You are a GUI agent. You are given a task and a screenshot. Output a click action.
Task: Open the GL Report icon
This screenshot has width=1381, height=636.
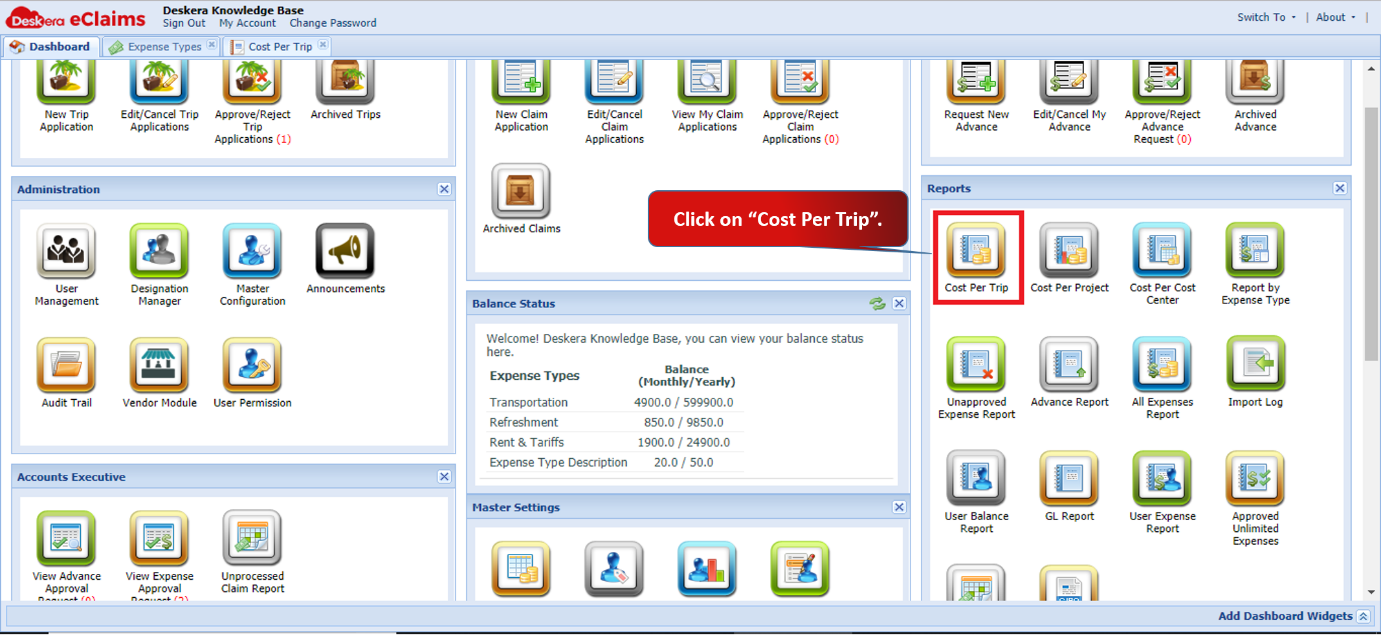1069,478
